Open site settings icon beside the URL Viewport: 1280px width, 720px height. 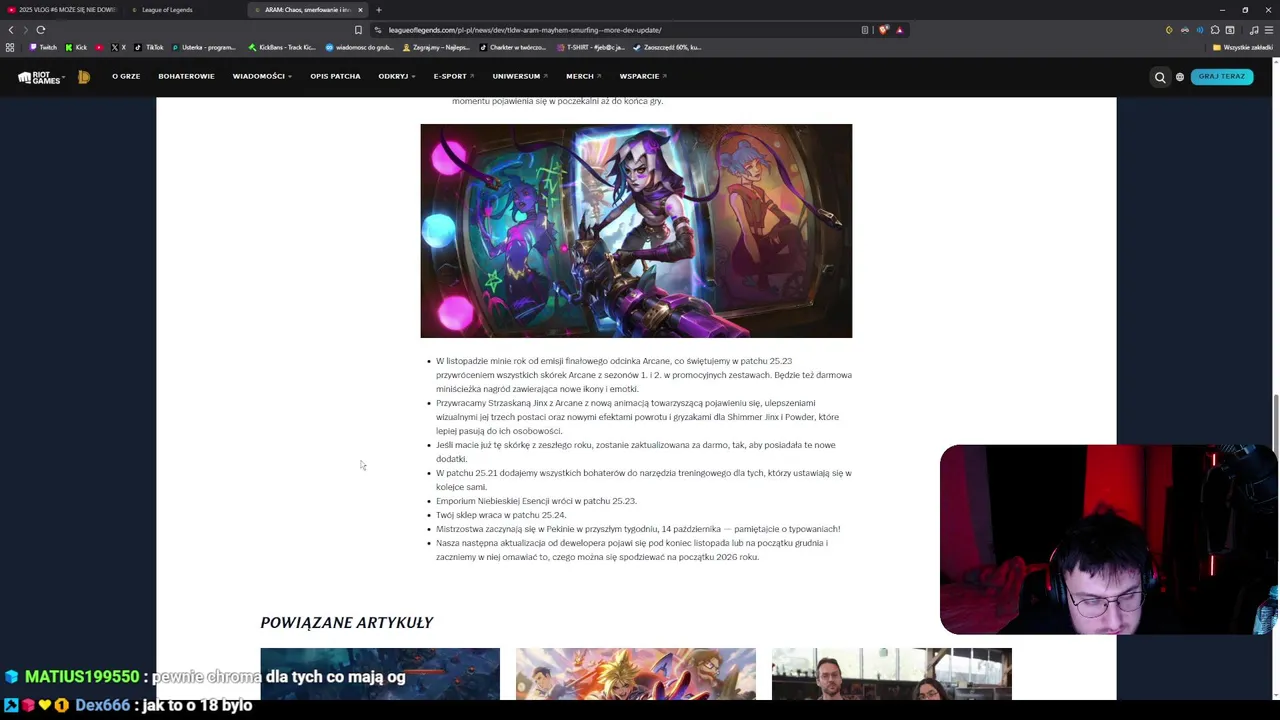point(378,30)
